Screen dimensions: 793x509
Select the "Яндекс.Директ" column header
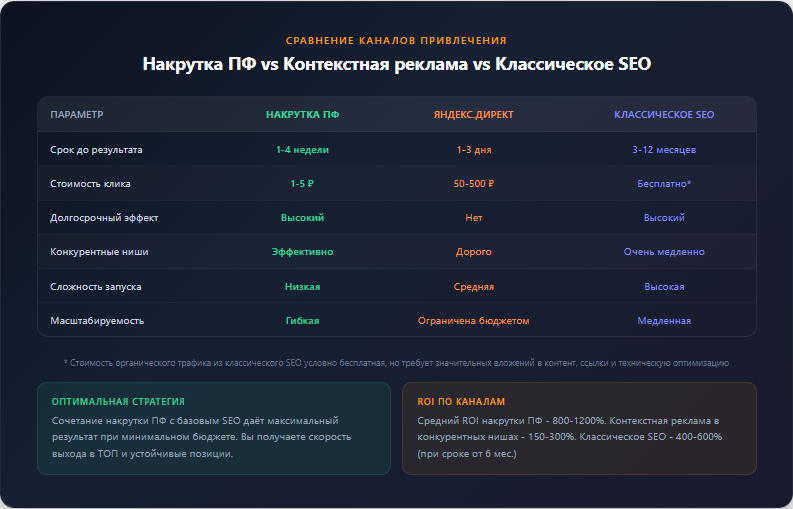tap(473, 115)
